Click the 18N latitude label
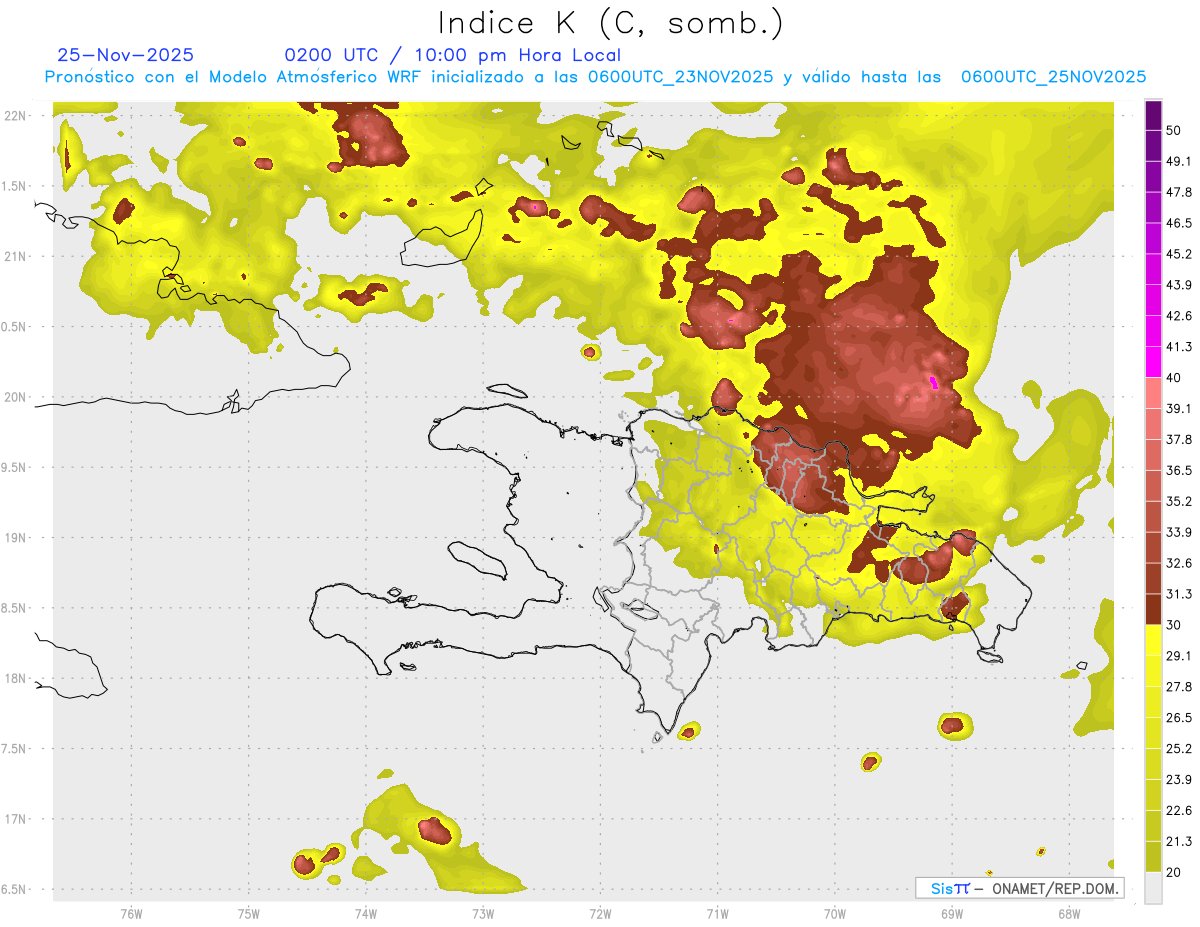The width and height of the screenshot is (1200, 927). coord(14,679)
